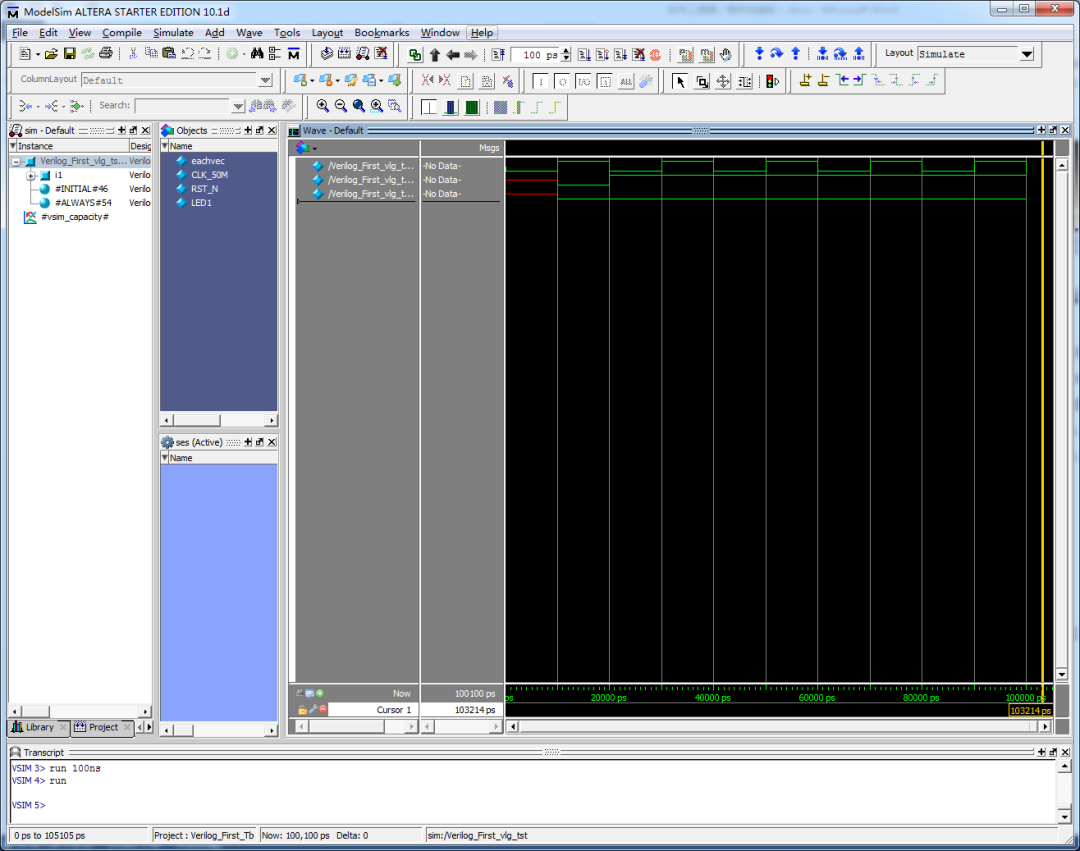Click the Save icon in the toolbar

click(x=70, y=54)
